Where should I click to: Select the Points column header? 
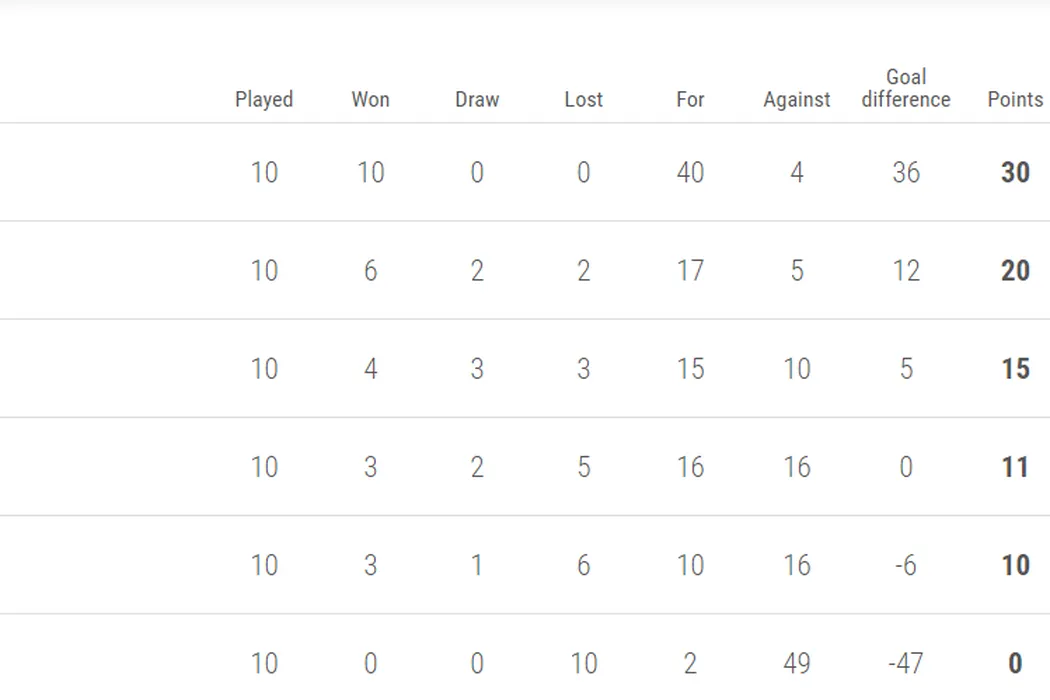1015,99
